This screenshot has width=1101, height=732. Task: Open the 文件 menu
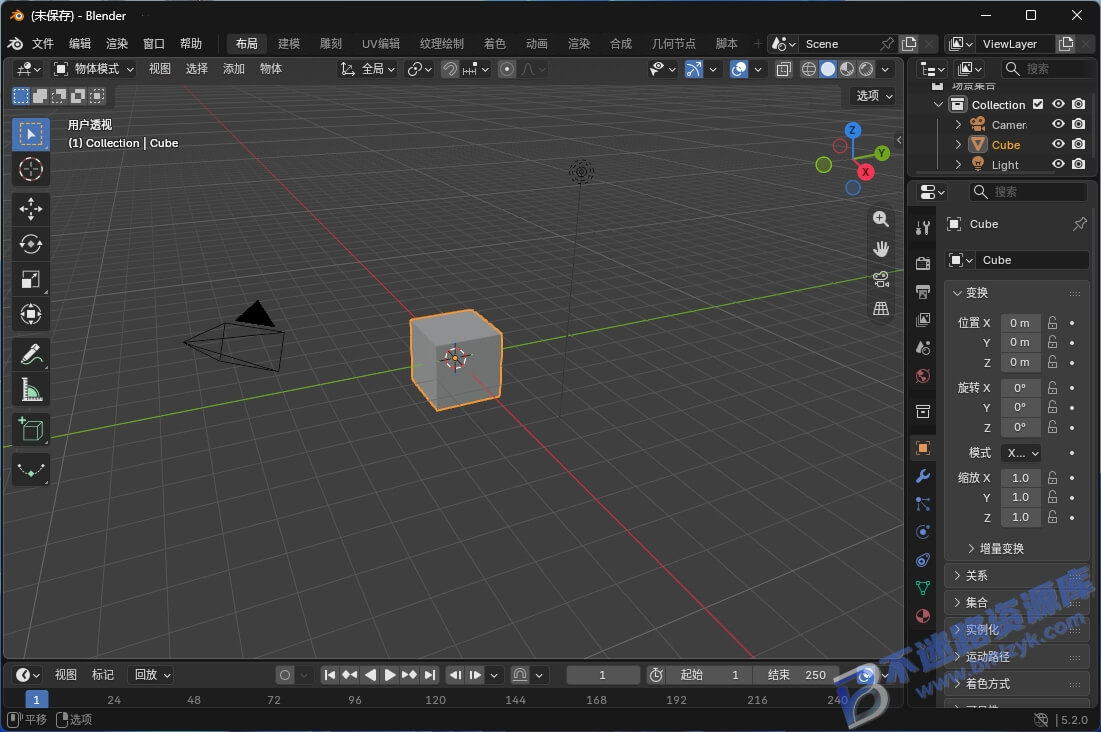pos(43,44)
